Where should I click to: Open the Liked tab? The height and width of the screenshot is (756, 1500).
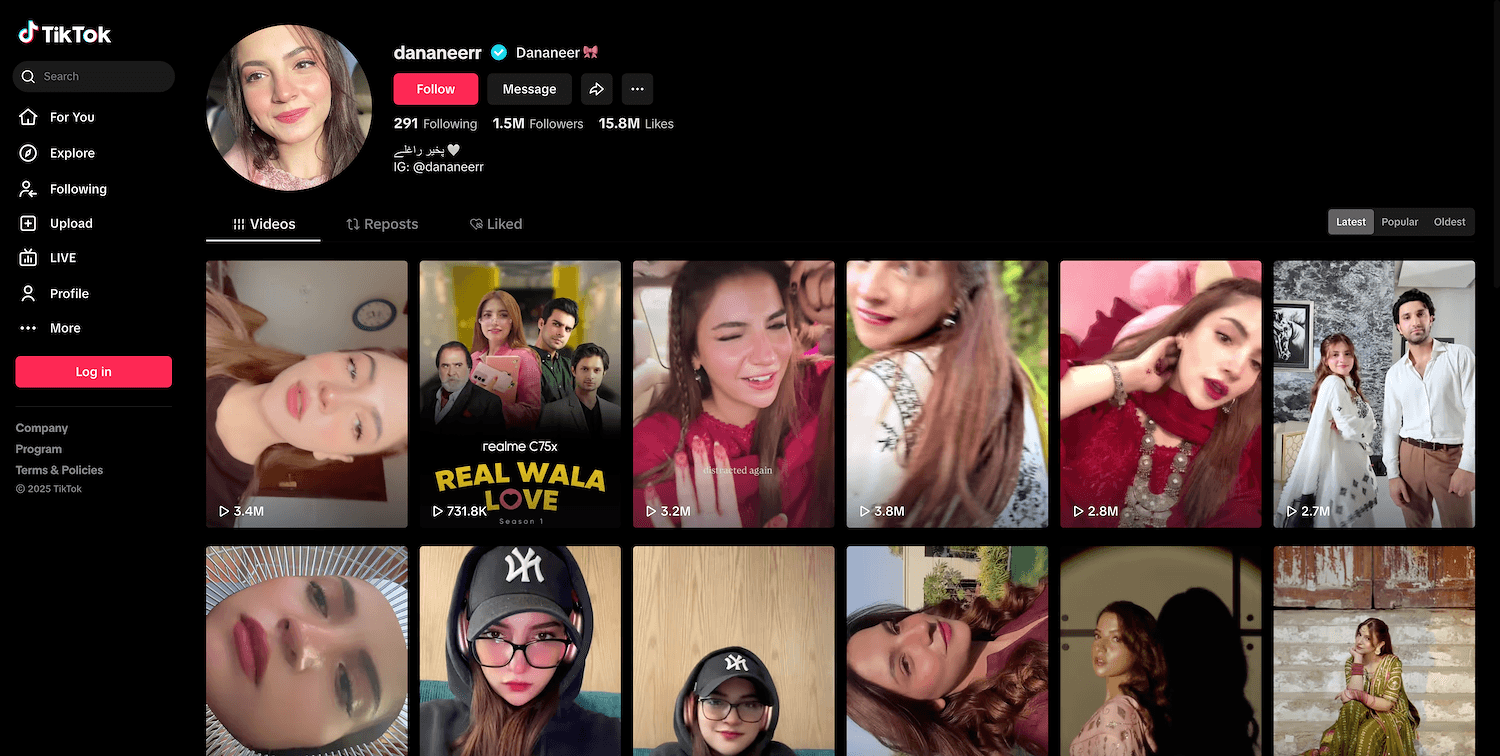(496, 224)
